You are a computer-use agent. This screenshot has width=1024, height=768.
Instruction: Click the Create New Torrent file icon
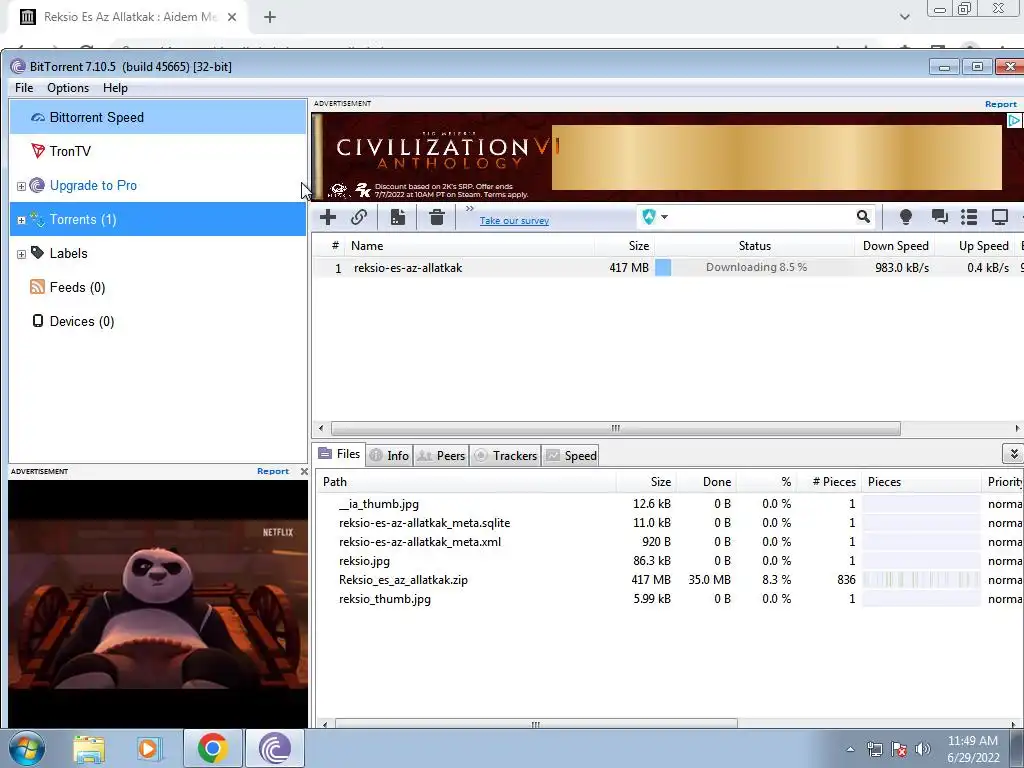[x=398, y=217]
